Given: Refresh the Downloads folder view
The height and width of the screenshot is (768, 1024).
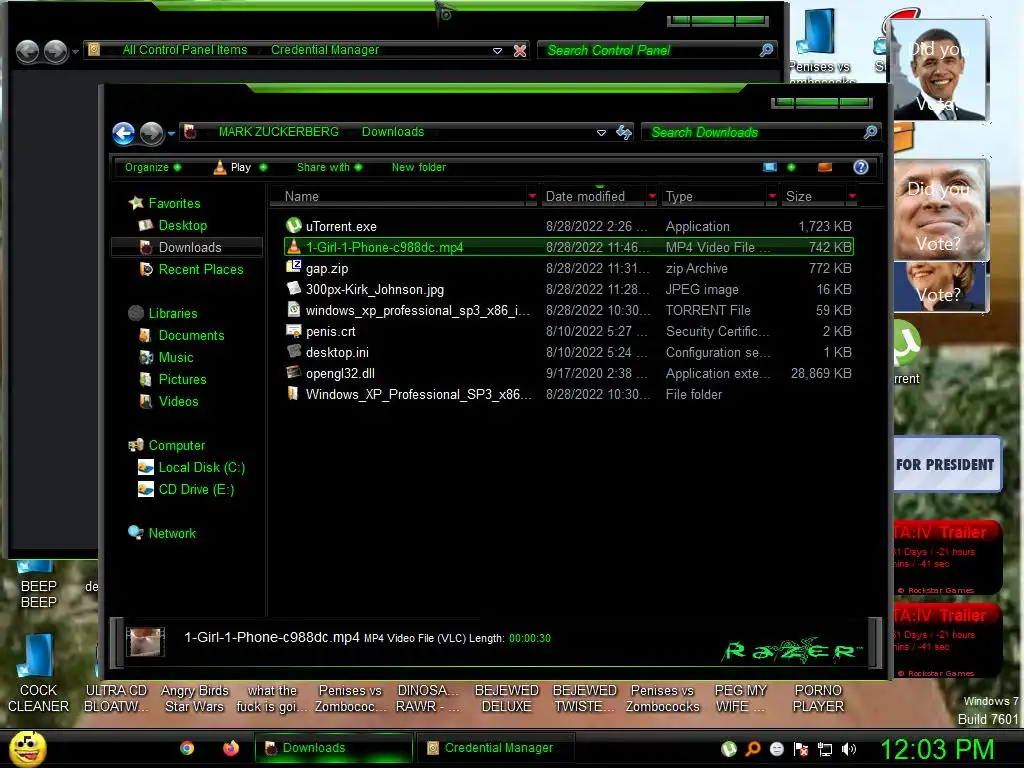Looking at the screenshot, I should (x=624, y=133).
